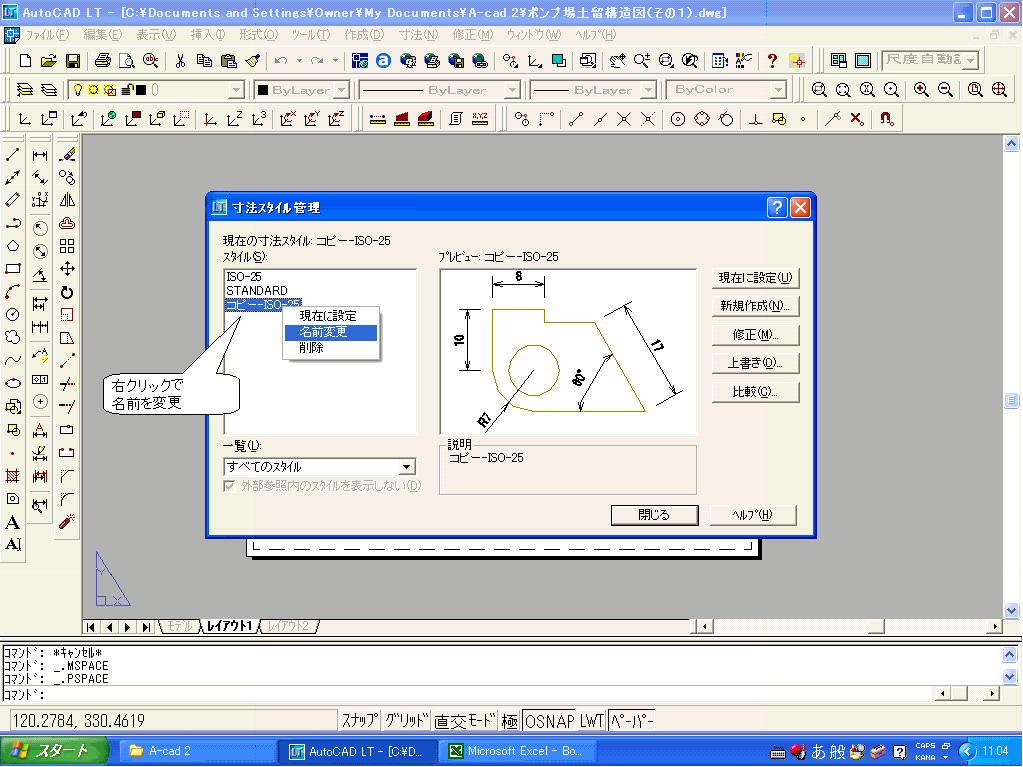Click the Snap to Center icon
The height and width of the screenshot is (767, 1023).
click(x=678, y=119)
